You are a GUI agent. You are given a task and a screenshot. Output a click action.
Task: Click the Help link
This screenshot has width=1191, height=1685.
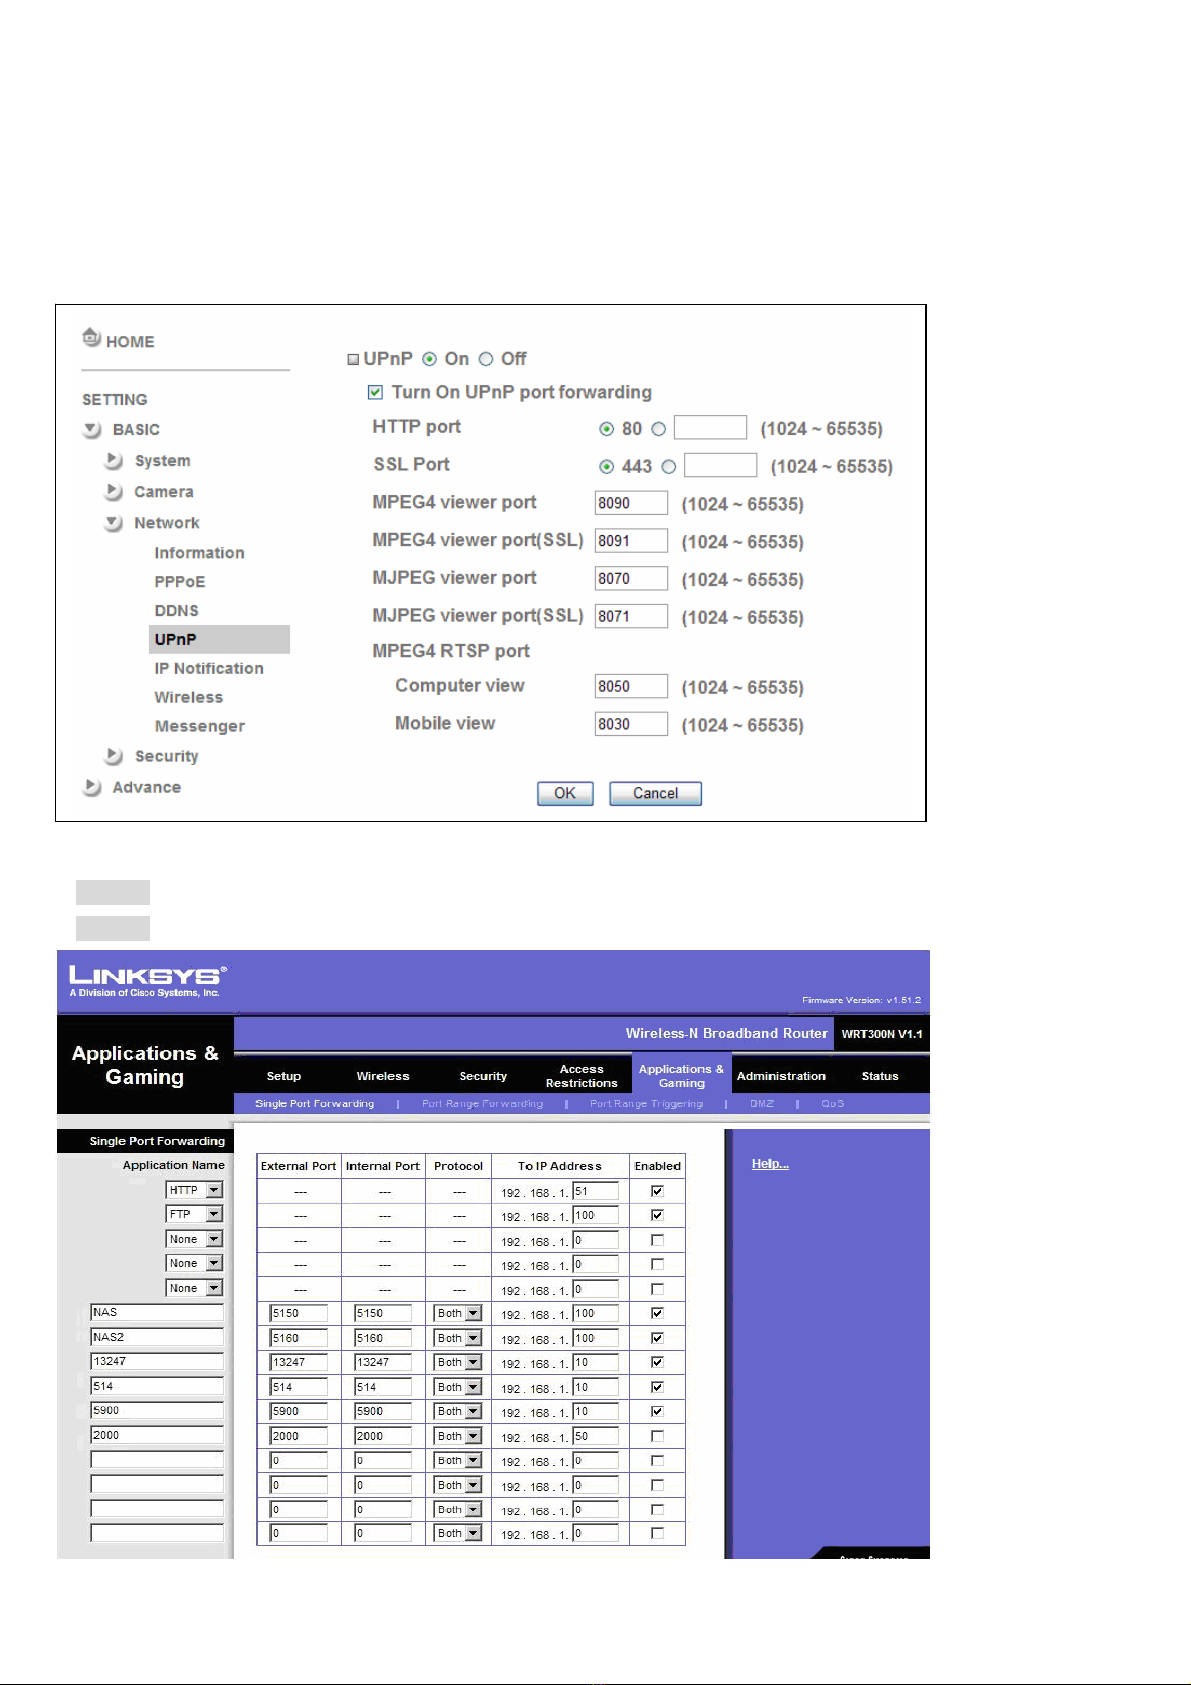(x=770, y=1164)
